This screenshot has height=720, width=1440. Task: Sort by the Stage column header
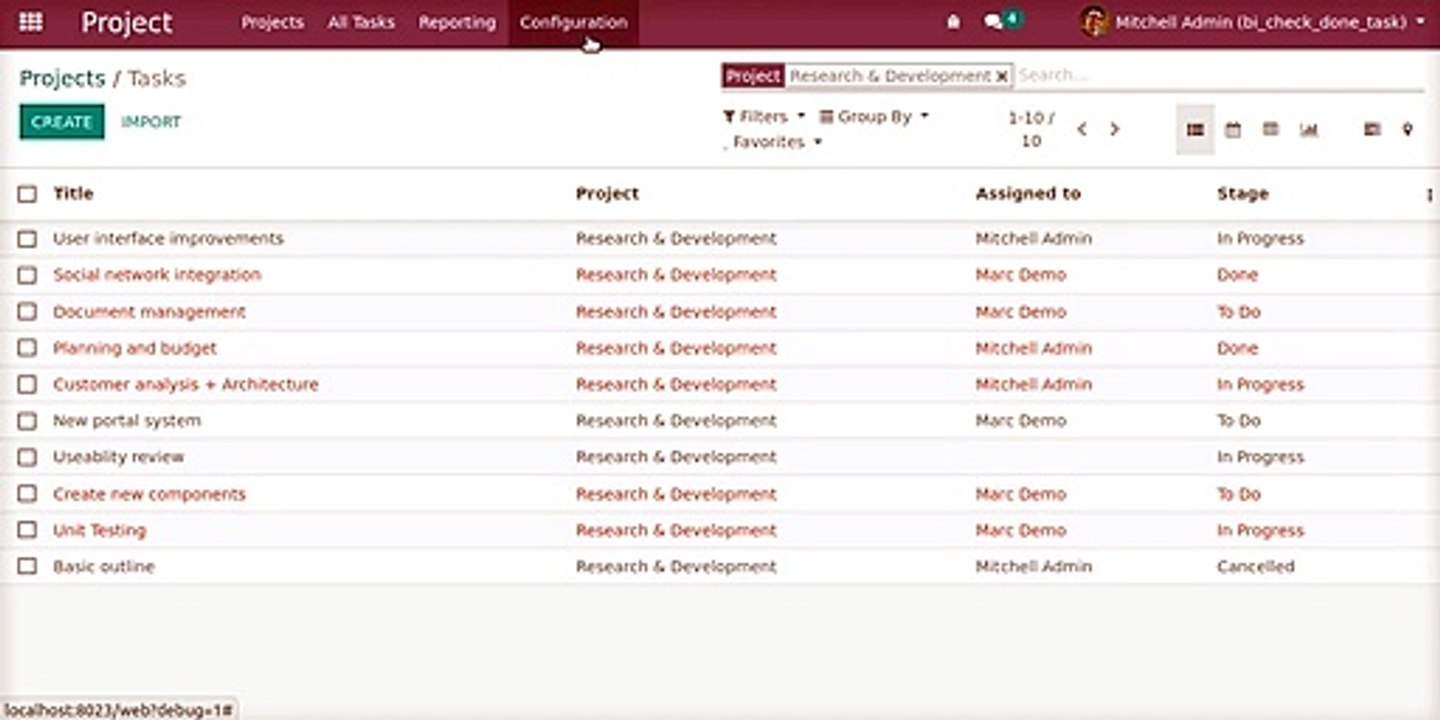click(1243, 194)
